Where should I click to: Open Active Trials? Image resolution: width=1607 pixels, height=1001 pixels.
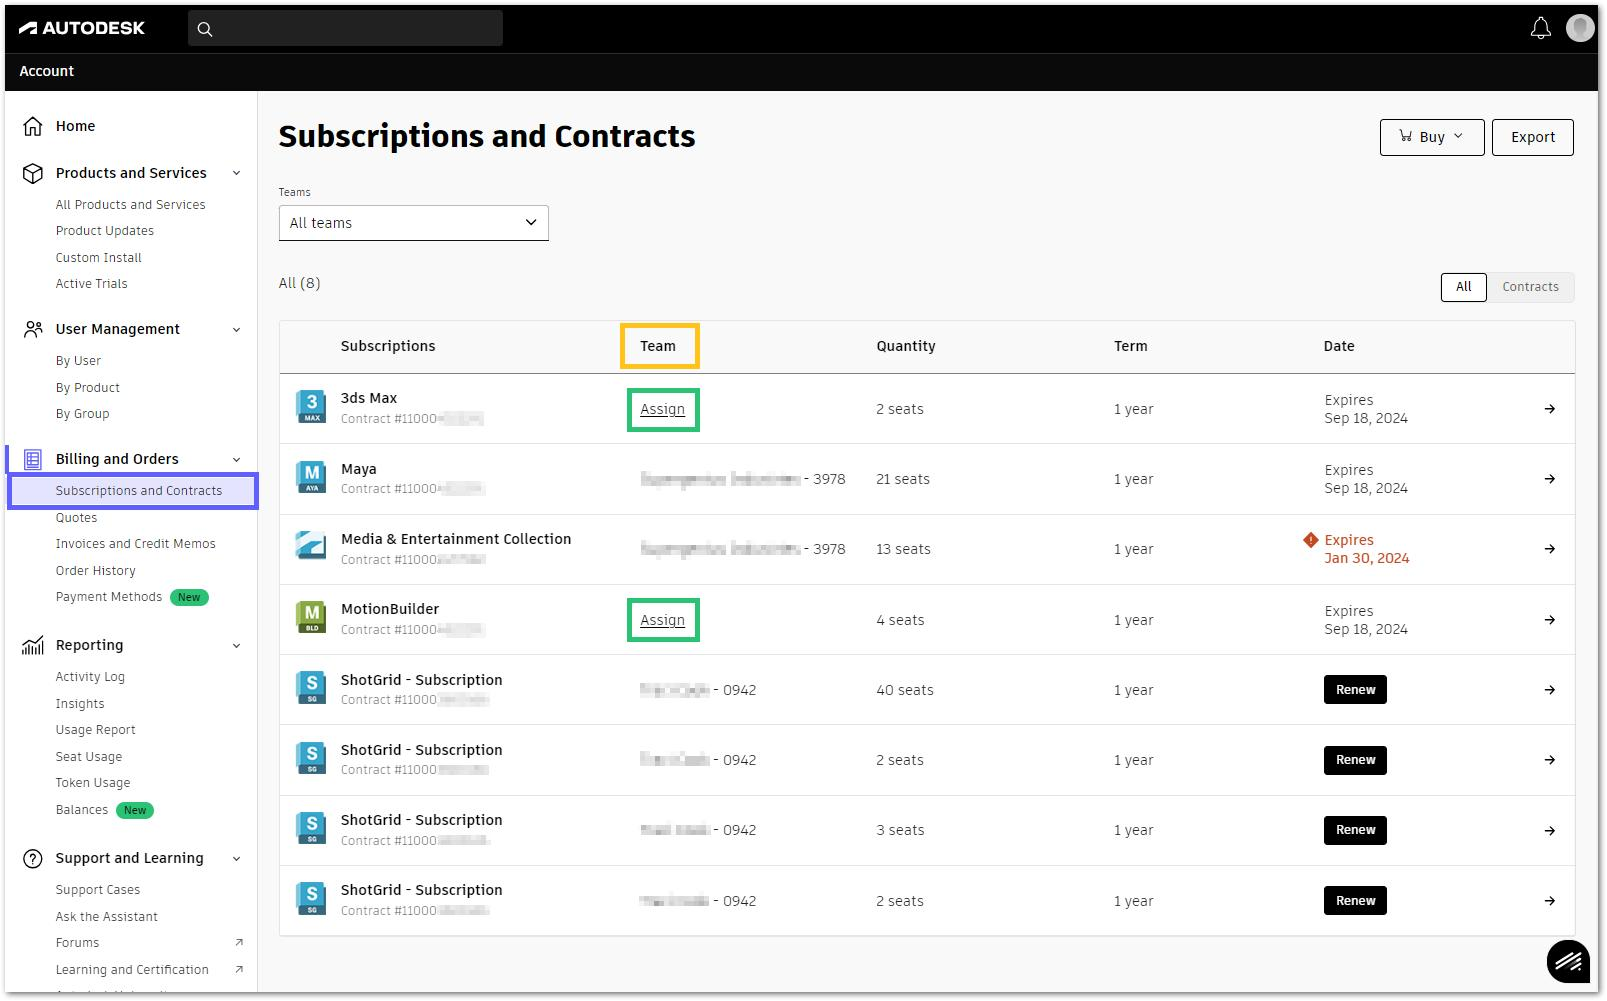tap(92, 284)
